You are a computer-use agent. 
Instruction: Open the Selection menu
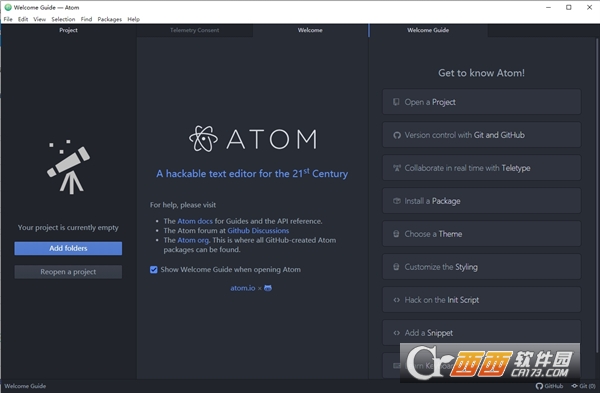pos(63,19)
